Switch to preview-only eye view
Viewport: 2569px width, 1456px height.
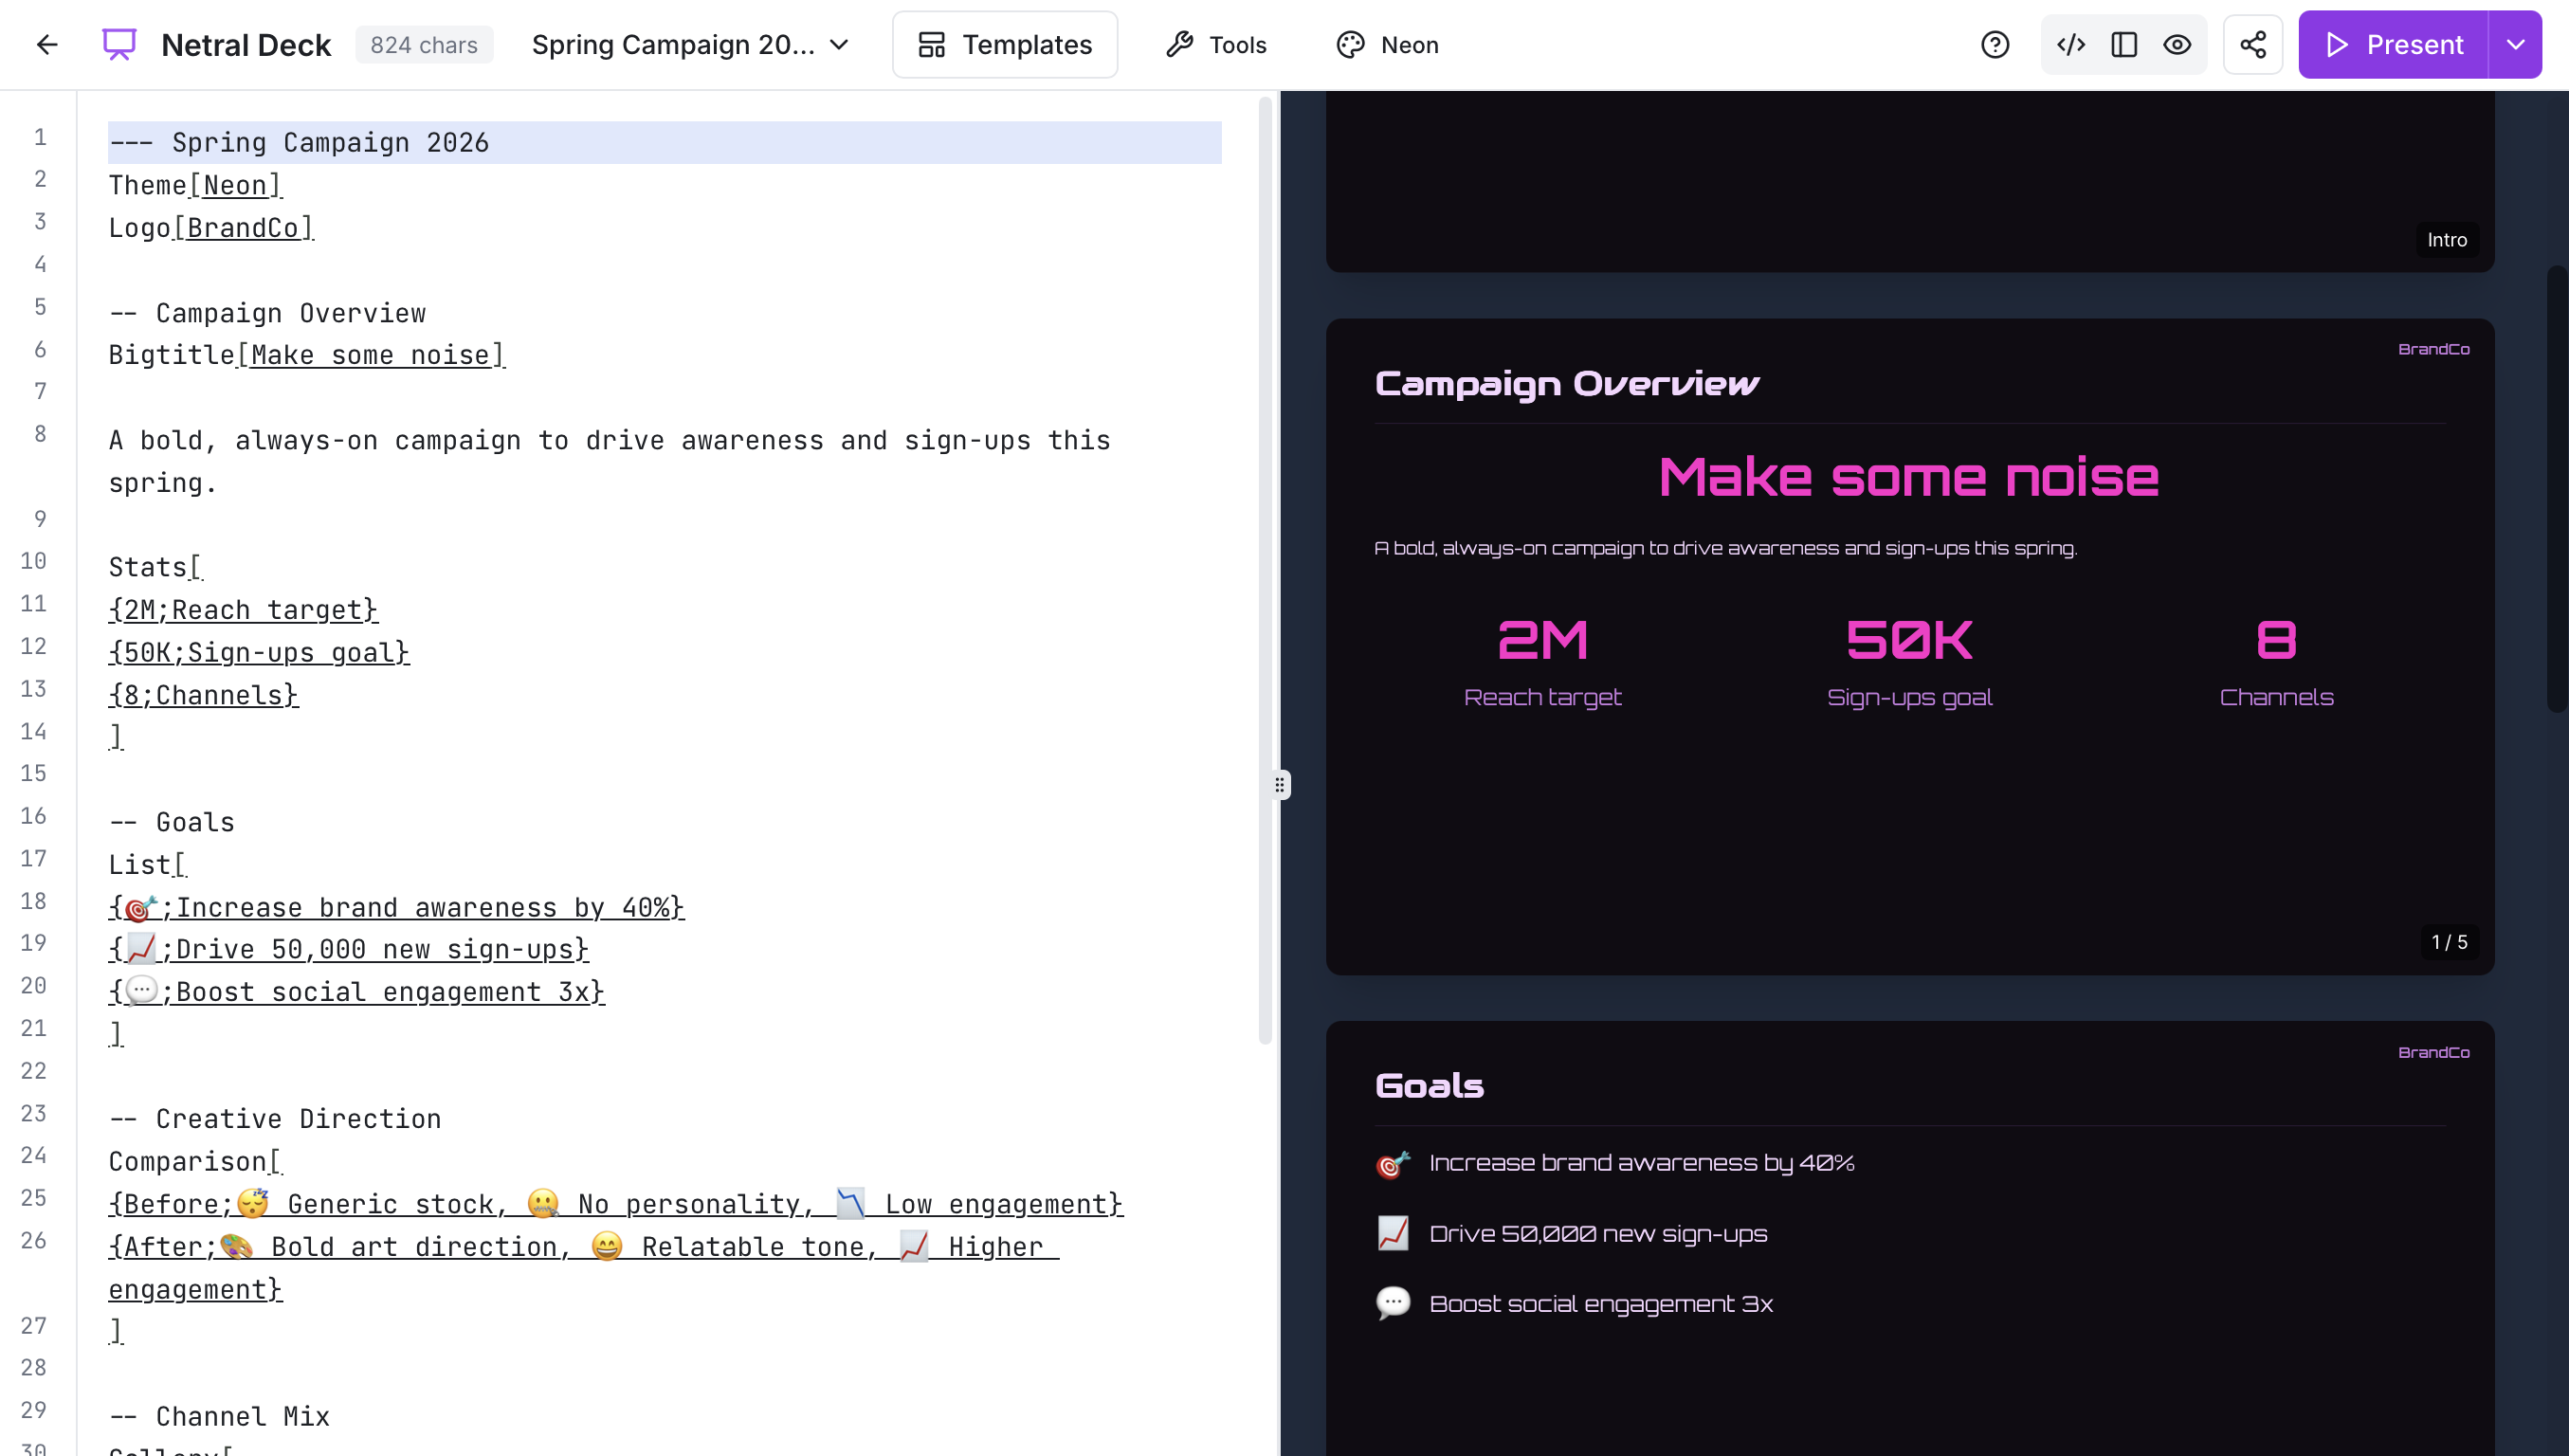click(x=2176, y=45)
